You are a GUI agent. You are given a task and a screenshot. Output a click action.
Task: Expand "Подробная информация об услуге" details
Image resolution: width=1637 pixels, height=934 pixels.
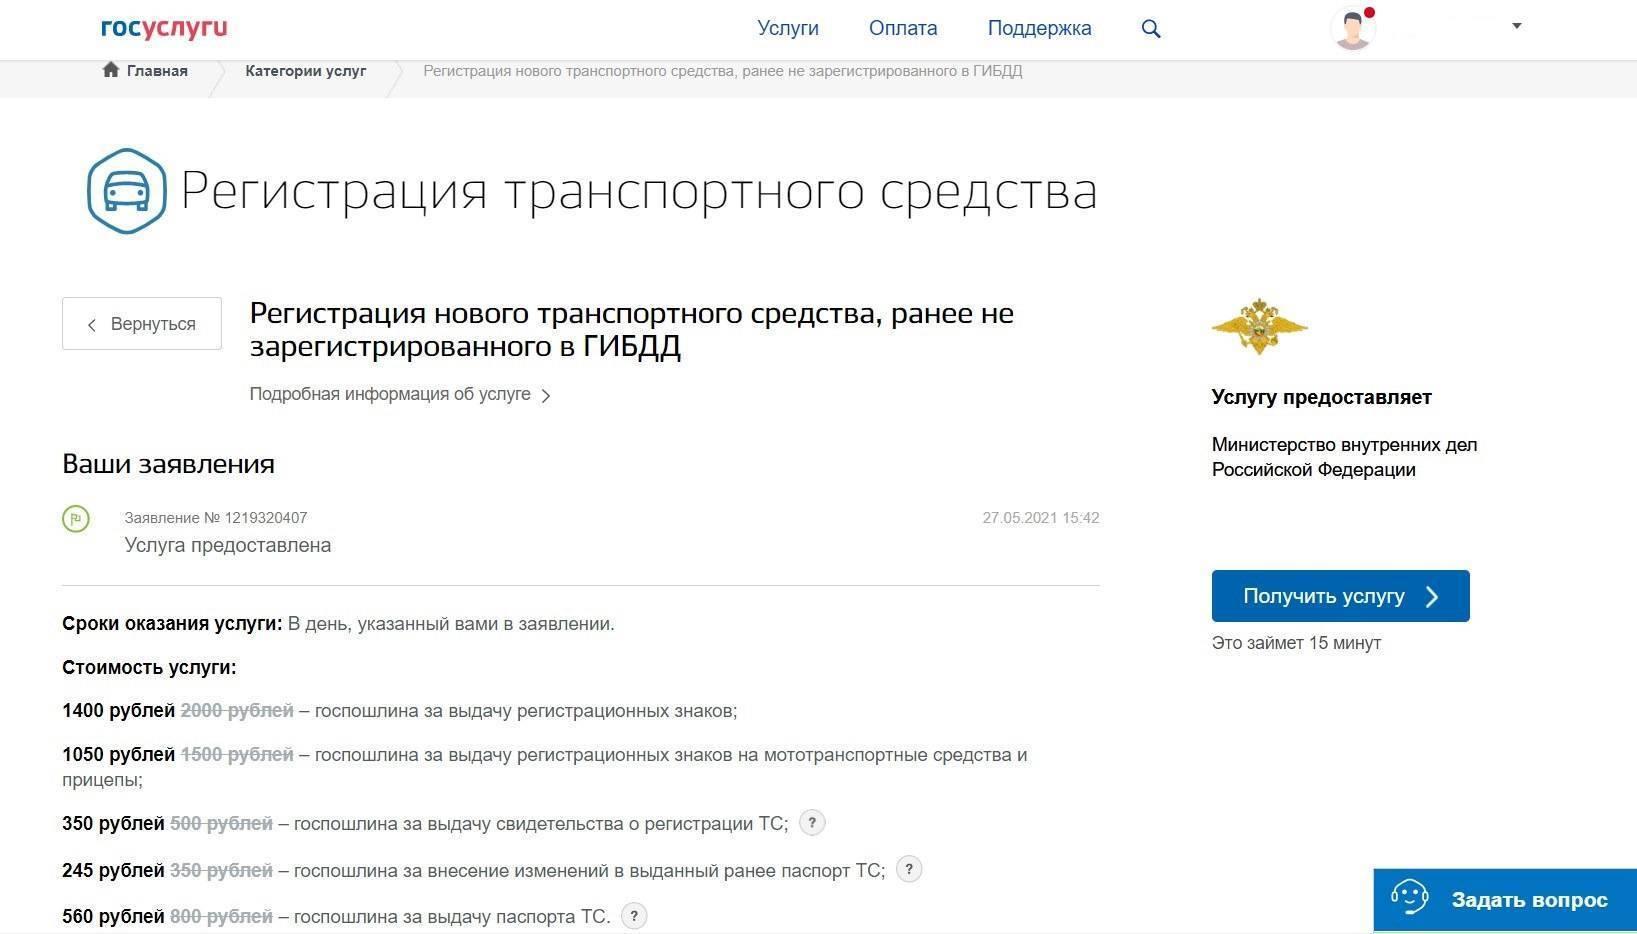(399, 394)
